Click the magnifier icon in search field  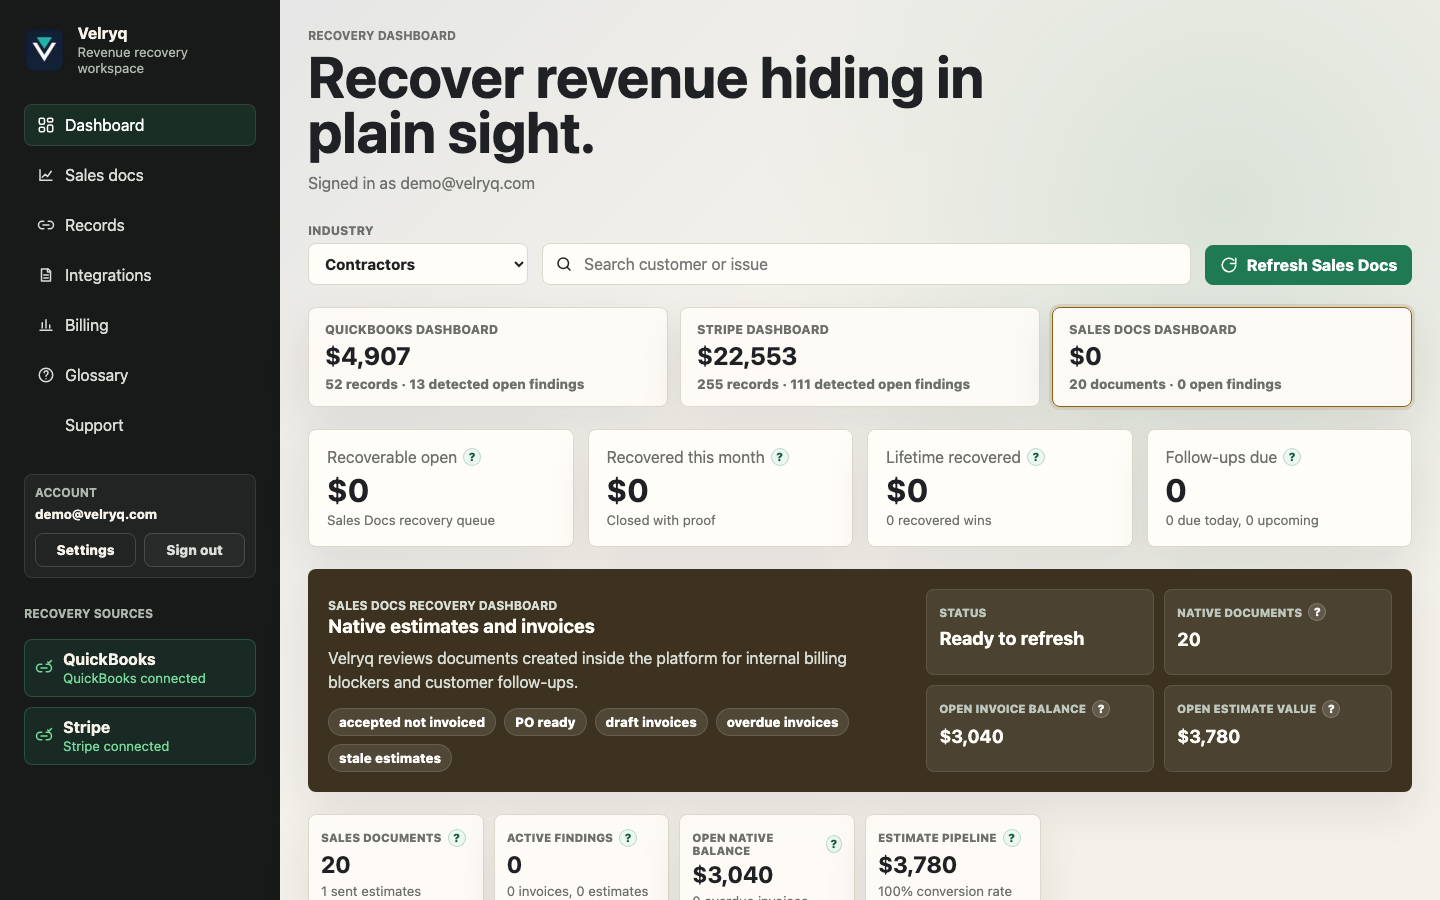pyautogui.click(x=564, y=264)
